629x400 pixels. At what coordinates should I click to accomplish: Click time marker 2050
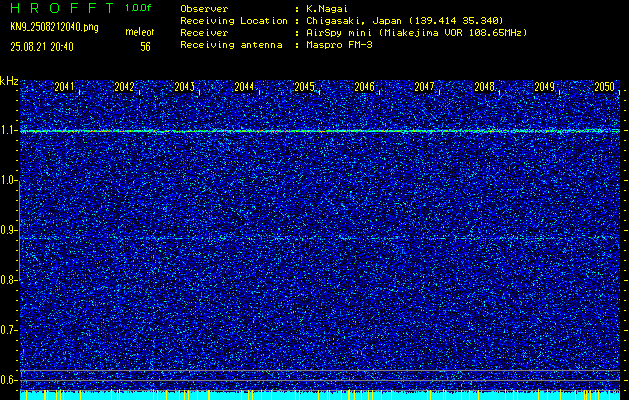(605, 87)
